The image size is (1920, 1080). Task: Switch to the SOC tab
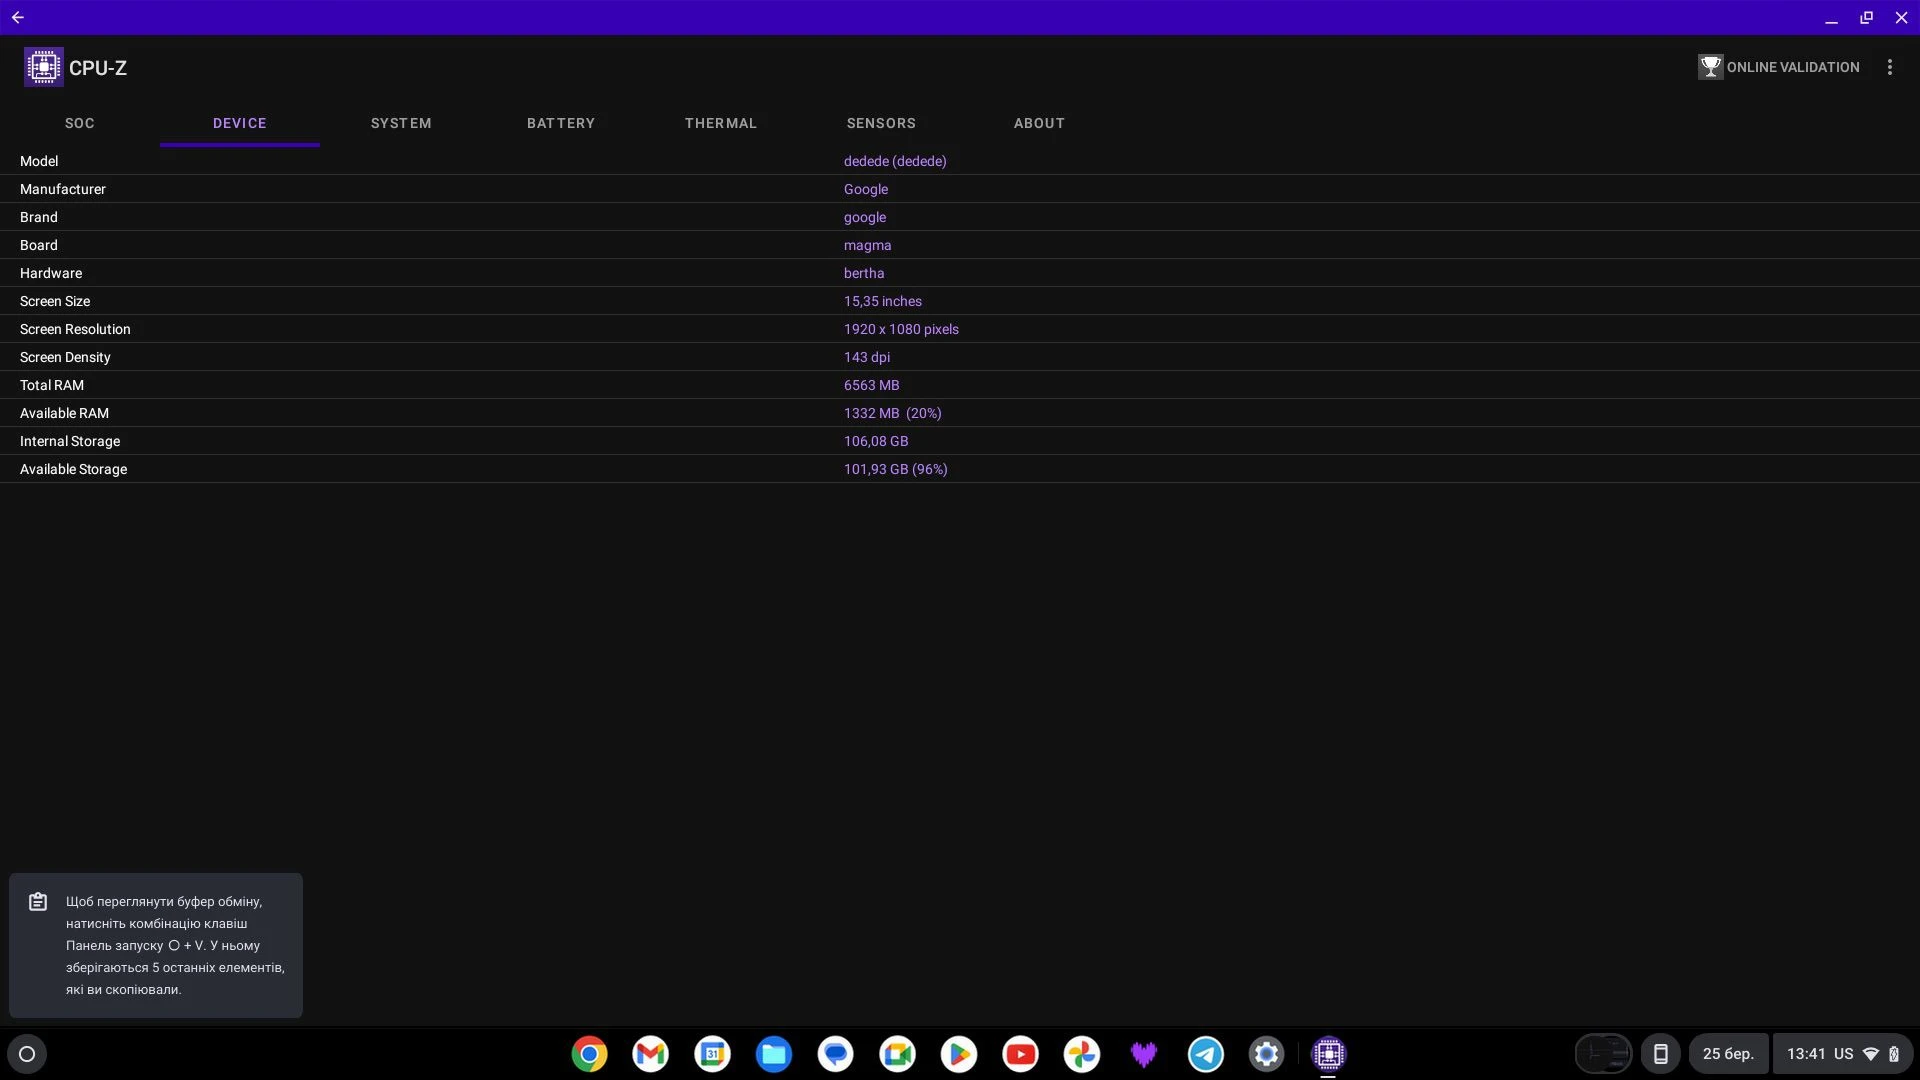coord(80,123)
